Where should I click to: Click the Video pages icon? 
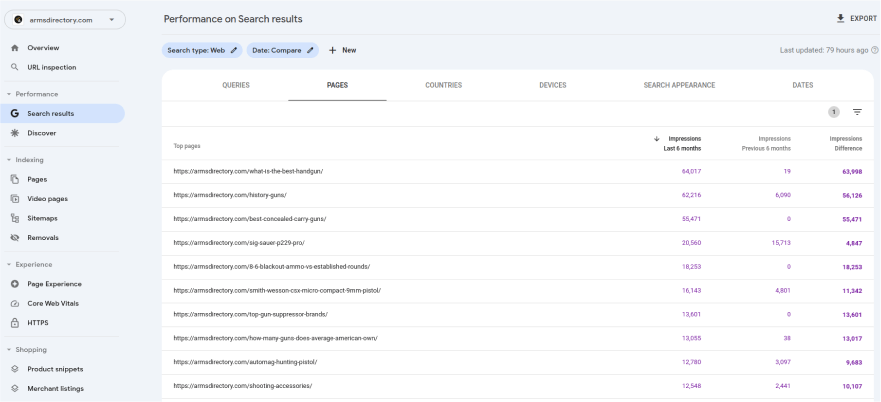click(x=15, y=199)
